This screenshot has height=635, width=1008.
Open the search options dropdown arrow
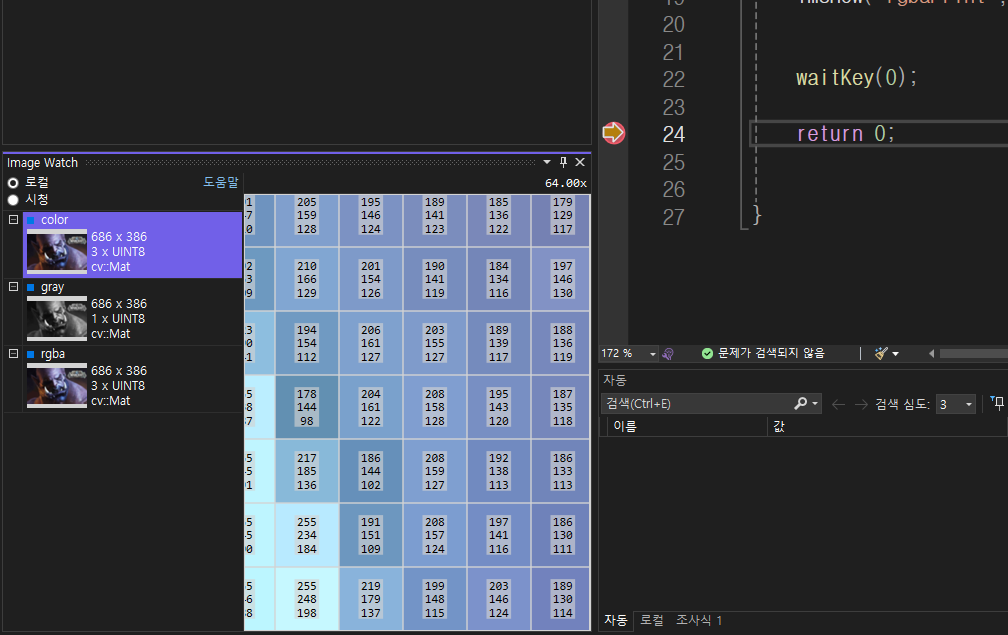[x=815, y=404]
